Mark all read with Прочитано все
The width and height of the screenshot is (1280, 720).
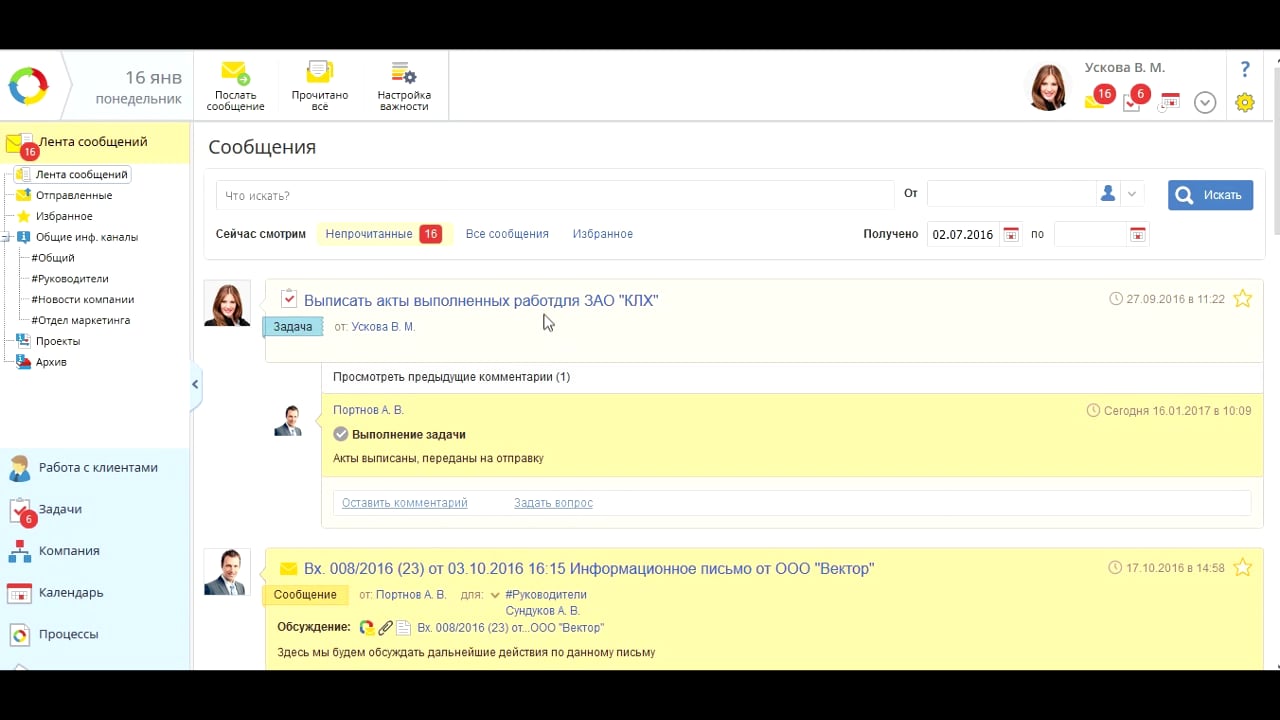[320, 86]
